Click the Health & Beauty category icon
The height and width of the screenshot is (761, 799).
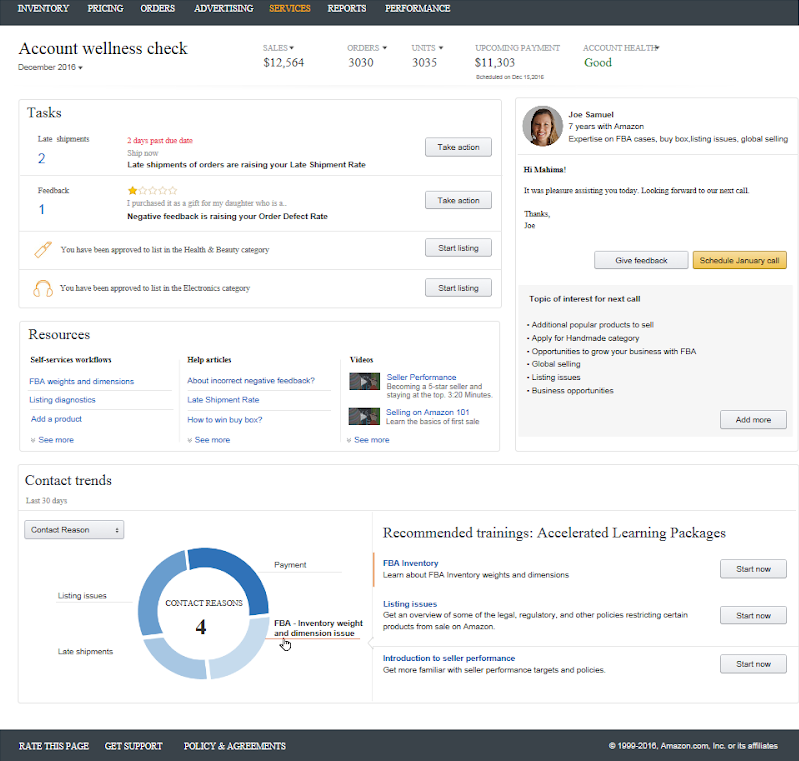click(x=43, y=249)
